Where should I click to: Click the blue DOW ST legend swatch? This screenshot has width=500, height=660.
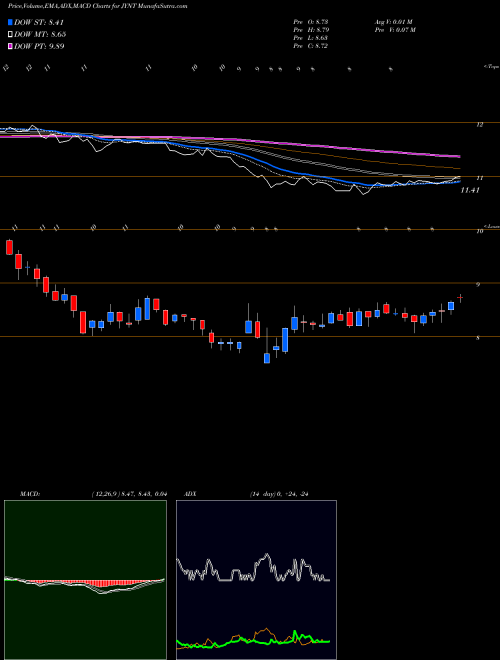pos(11,22)
